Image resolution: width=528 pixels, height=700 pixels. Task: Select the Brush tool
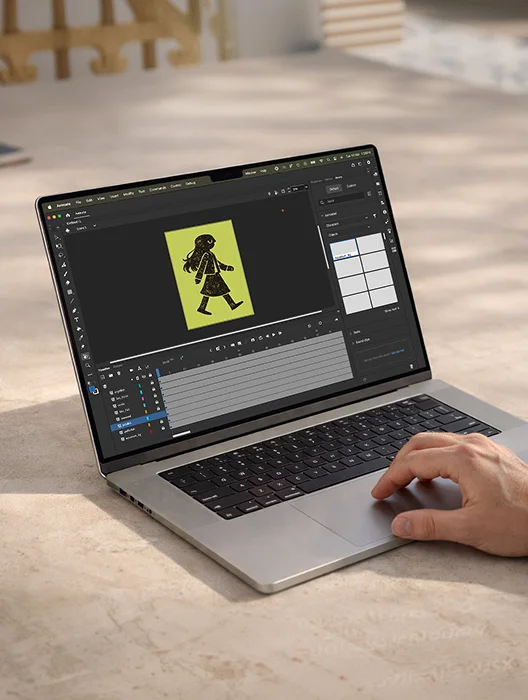66,274
